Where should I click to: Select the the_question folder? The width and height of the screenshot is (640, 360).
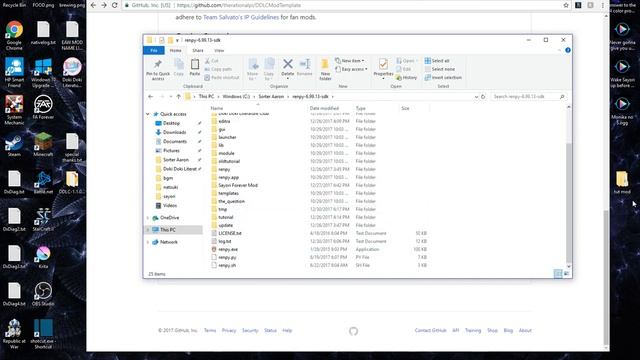[x=231, y=202]
